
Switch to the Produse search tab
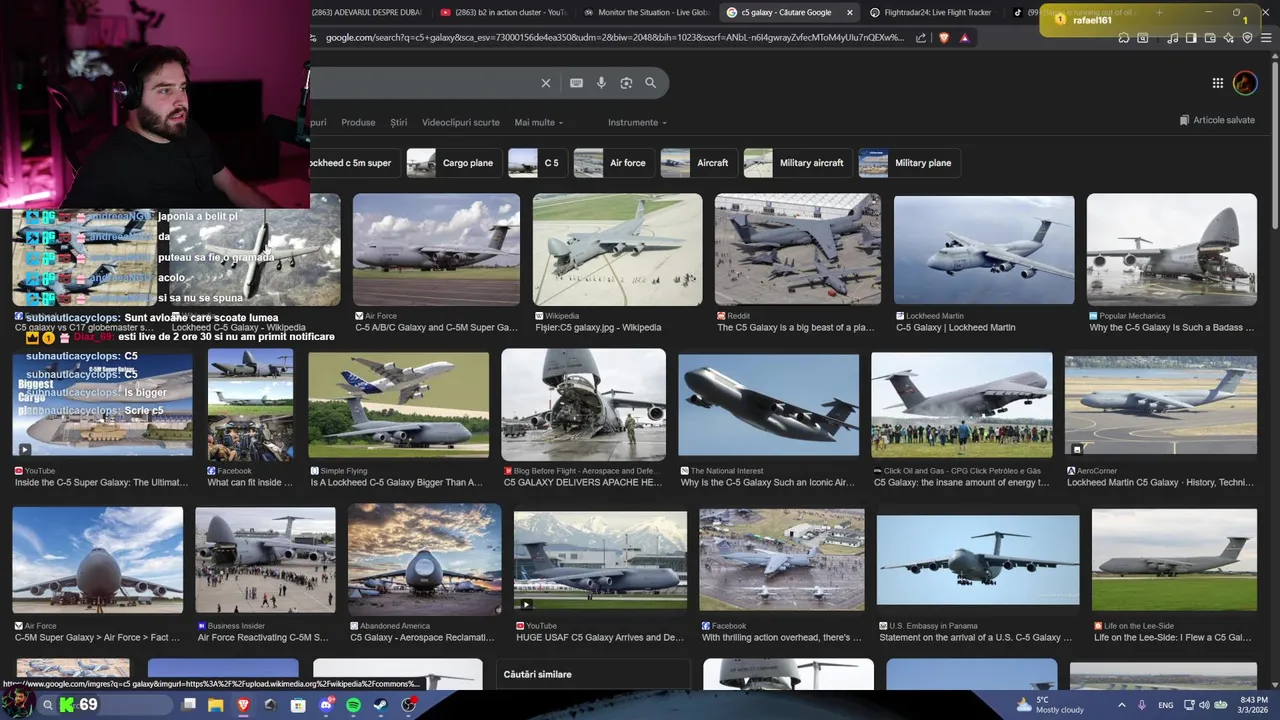[358, 122]
